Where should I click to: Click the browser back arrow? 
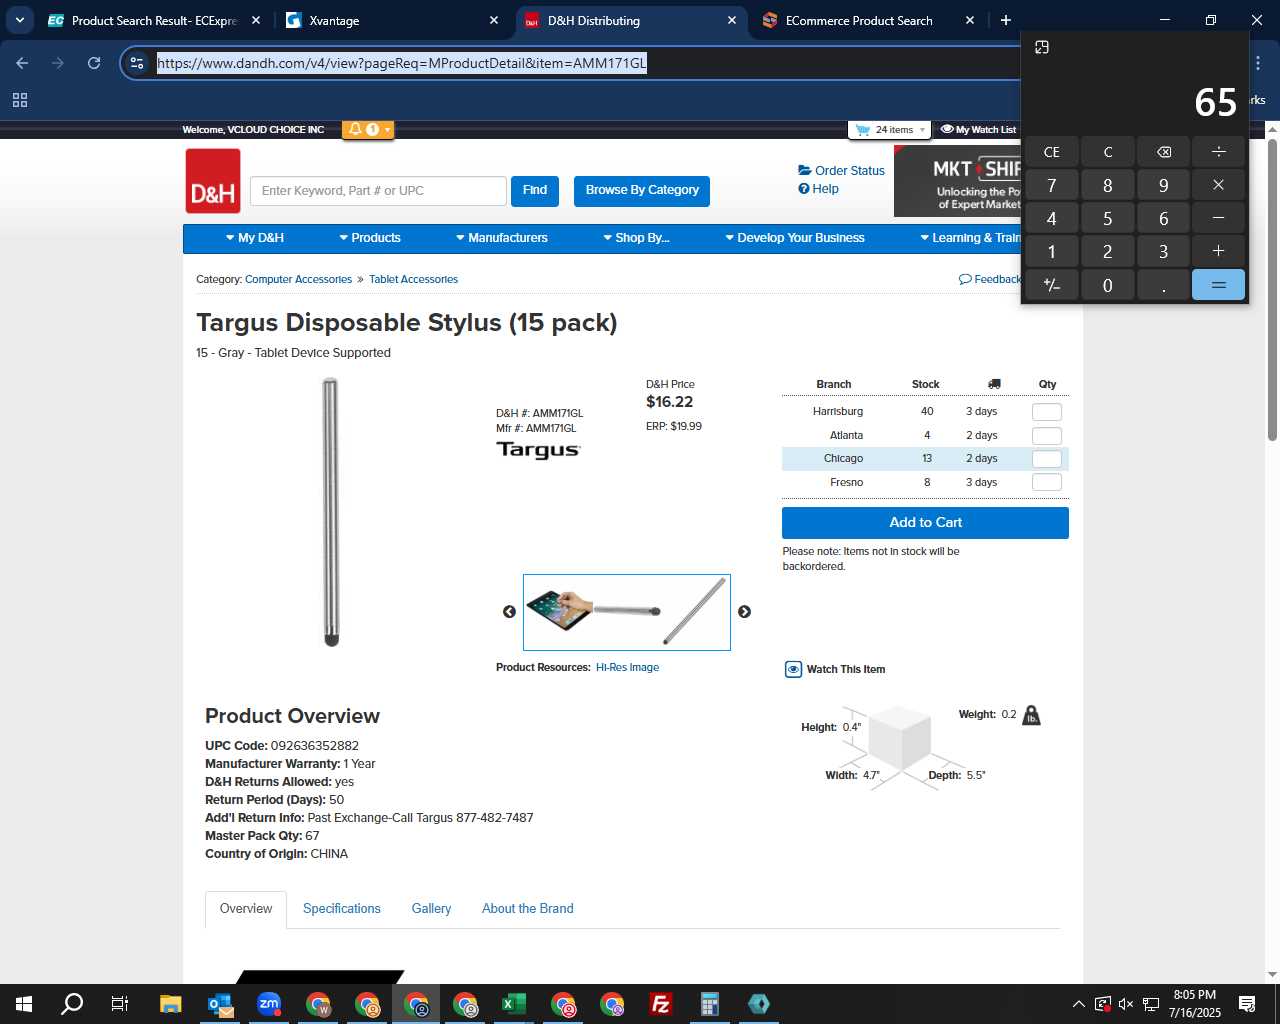tap(22, 63)
